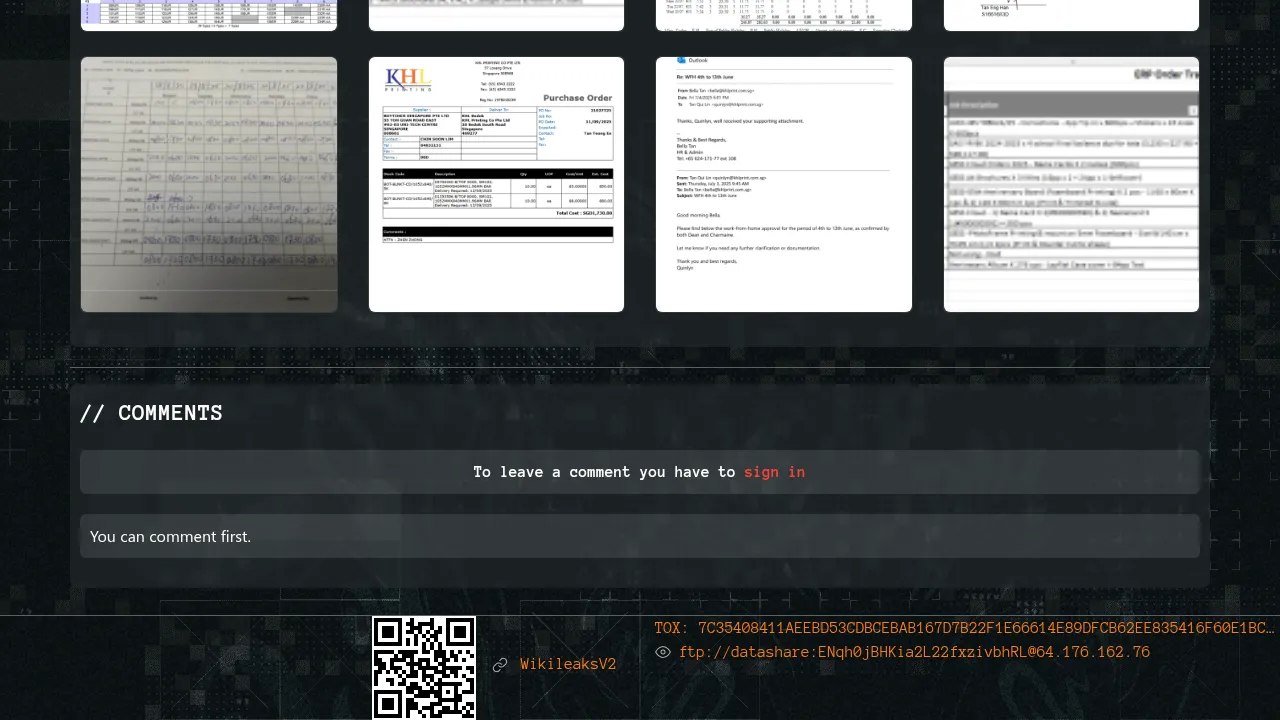The height and width of the screenshot is (720, 1280).
Task: Select the TOX ID text string
Action: click(x=964, y=628)
